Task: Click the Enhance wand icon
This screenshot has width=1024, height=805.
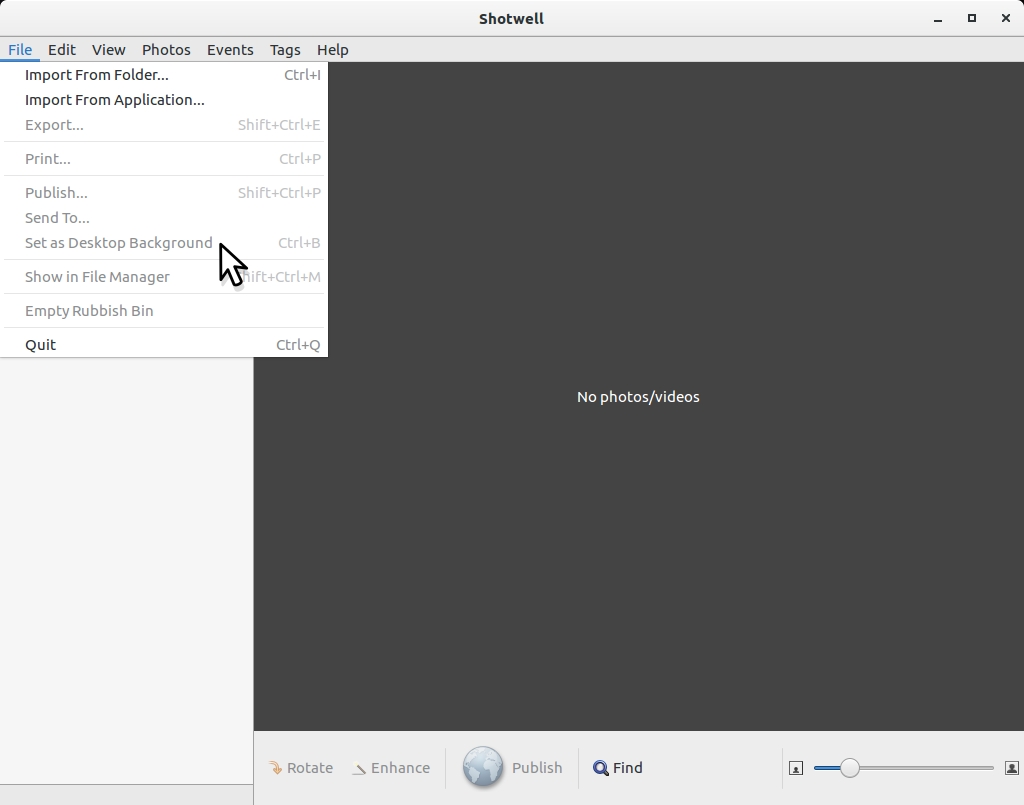Action: click(359, 768)
